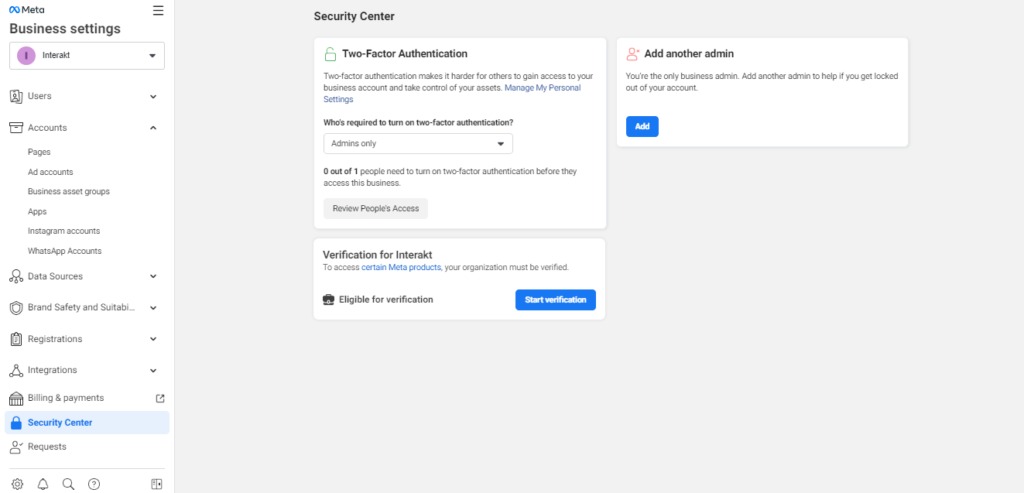Open settings gear in sidebar footer

point(18,484)
